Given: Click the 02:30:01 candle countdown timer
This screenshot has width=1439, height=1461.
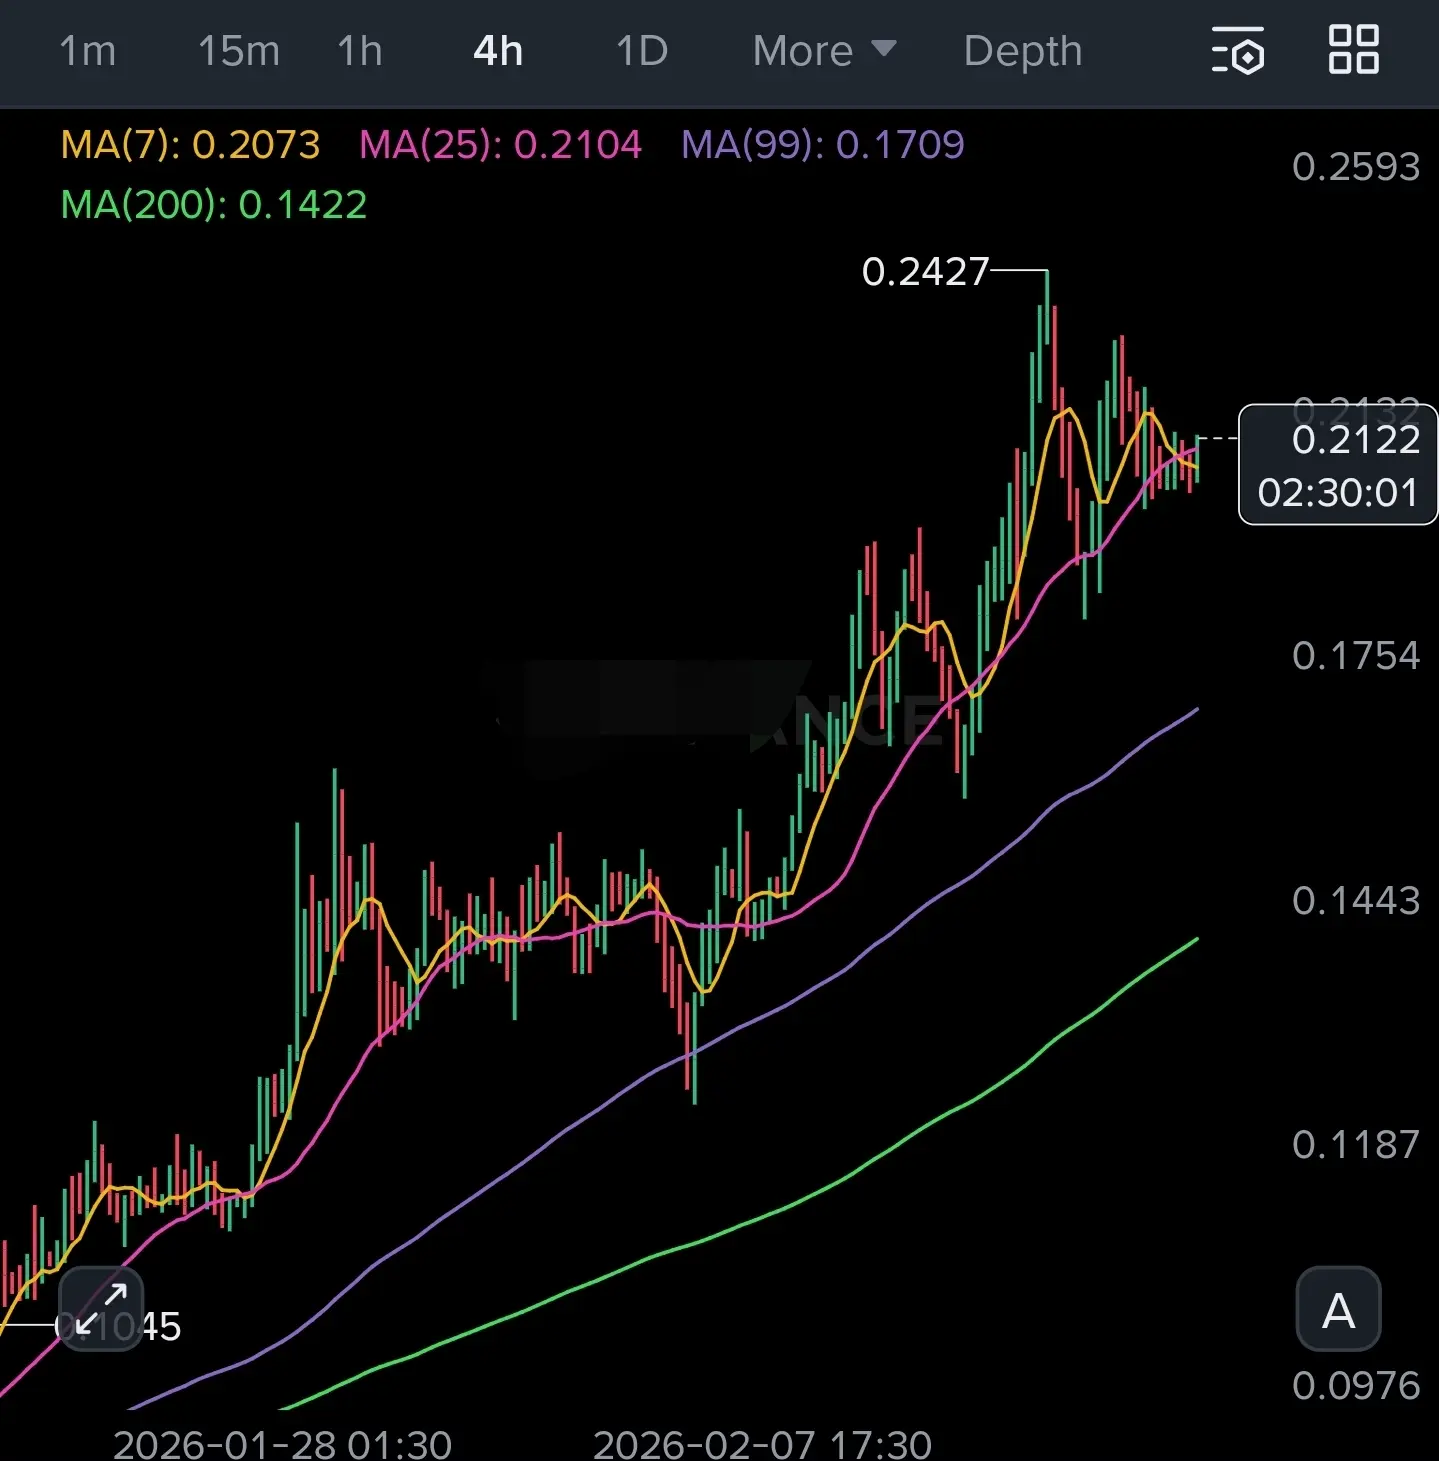Looking at the screenshot, I should (x=1338, y=493).
